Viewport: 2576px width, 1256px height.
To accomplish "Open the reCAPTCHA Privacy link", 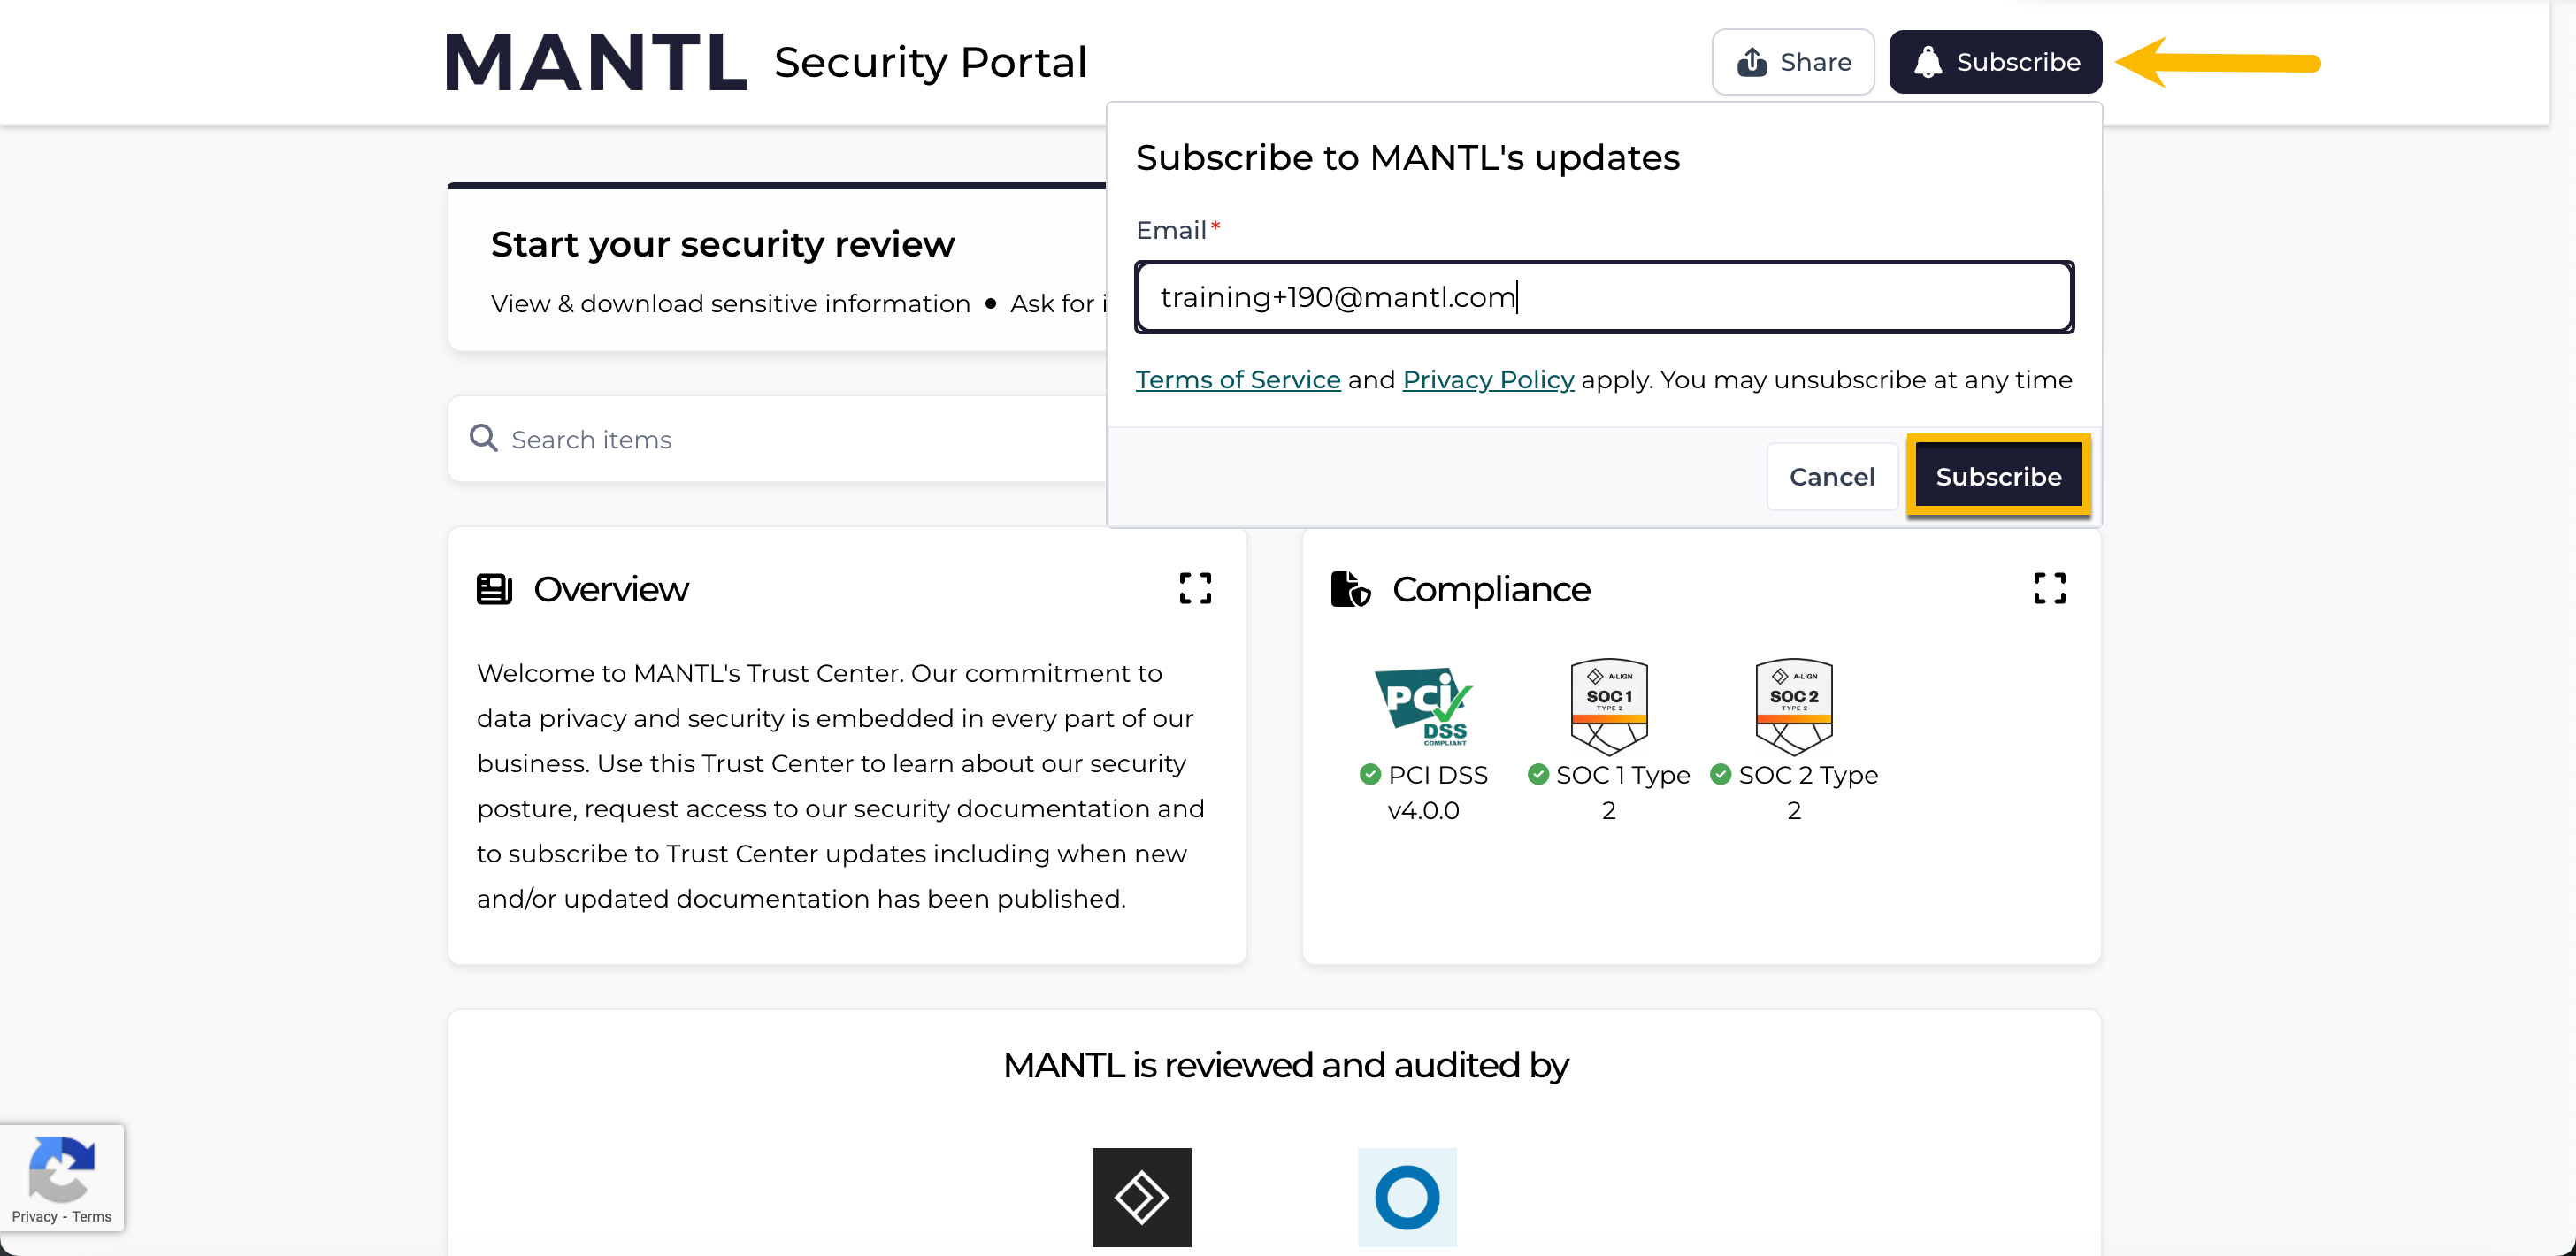I will click(34, 1217).
